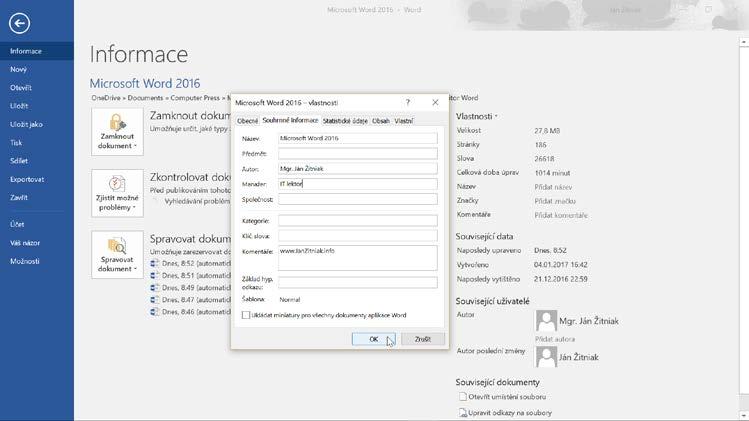
Task: Switch to the Souhrnné informace tab
Action: coord(290,120)
